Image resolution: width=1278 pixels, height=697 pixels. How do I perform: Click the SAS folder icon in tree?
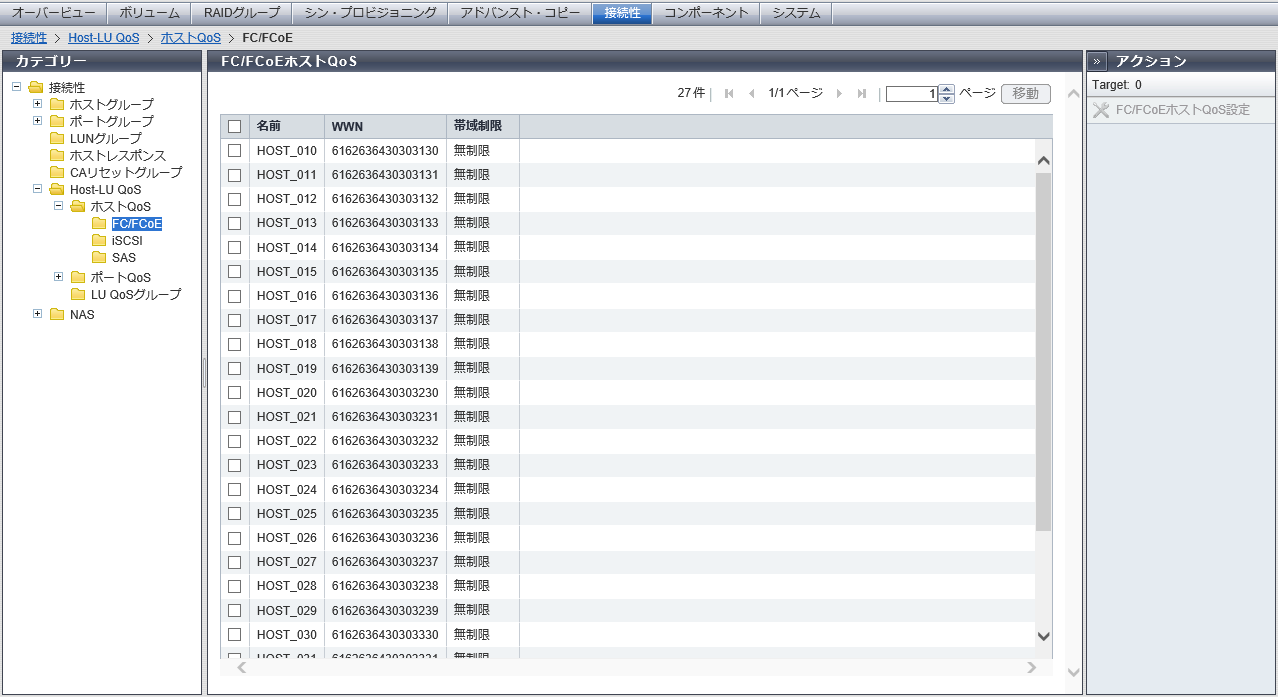98,258
